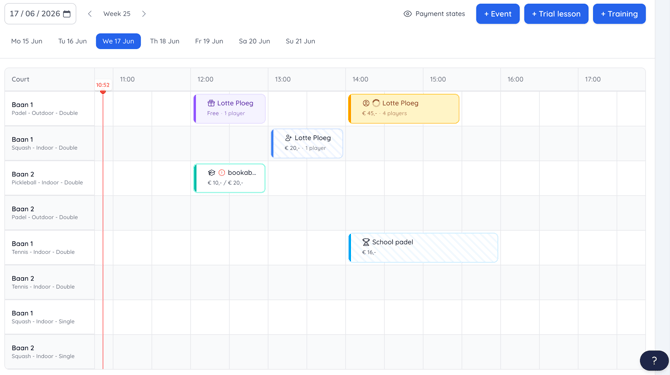Image resolution: width=670 pixels, height=375 pixels.
Task: Click the current time marker 10:52
Action: coord(103,85)
